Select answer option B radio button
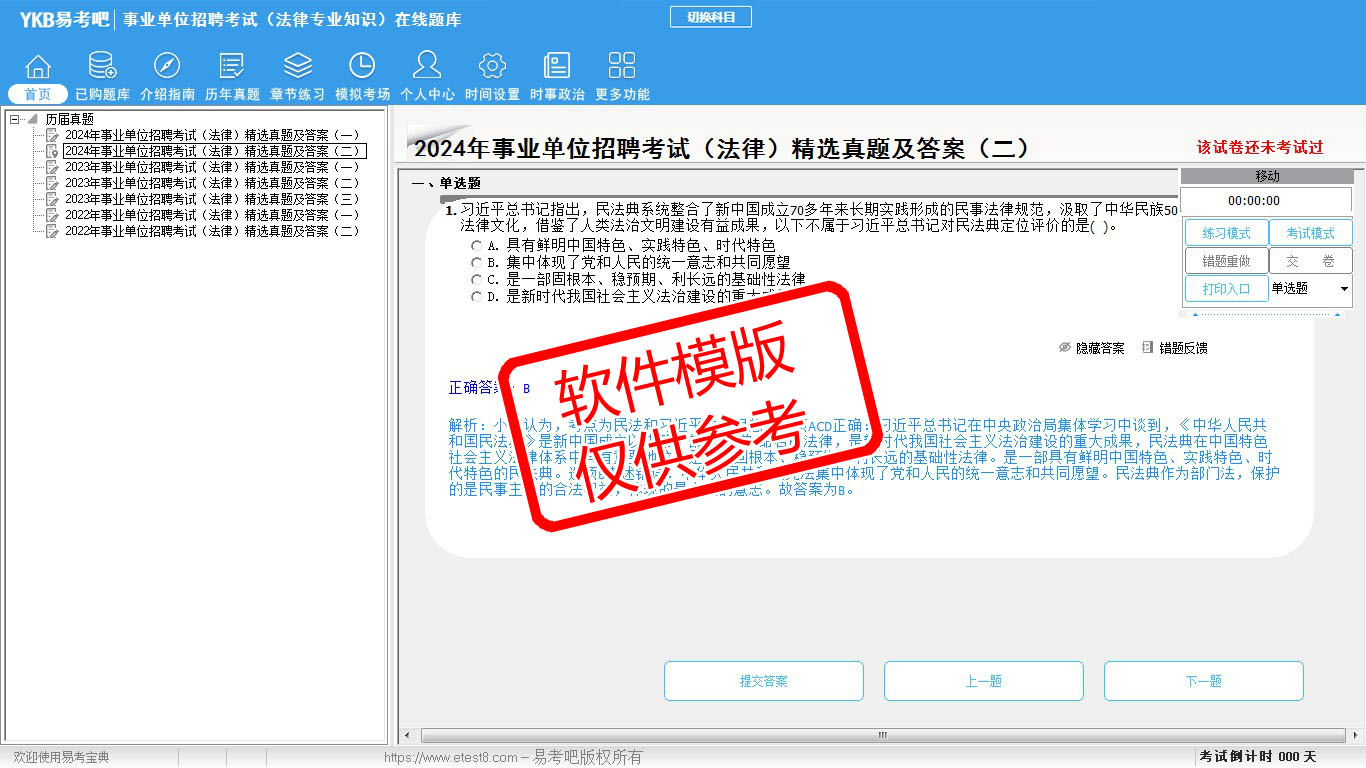 click(477, 263)
